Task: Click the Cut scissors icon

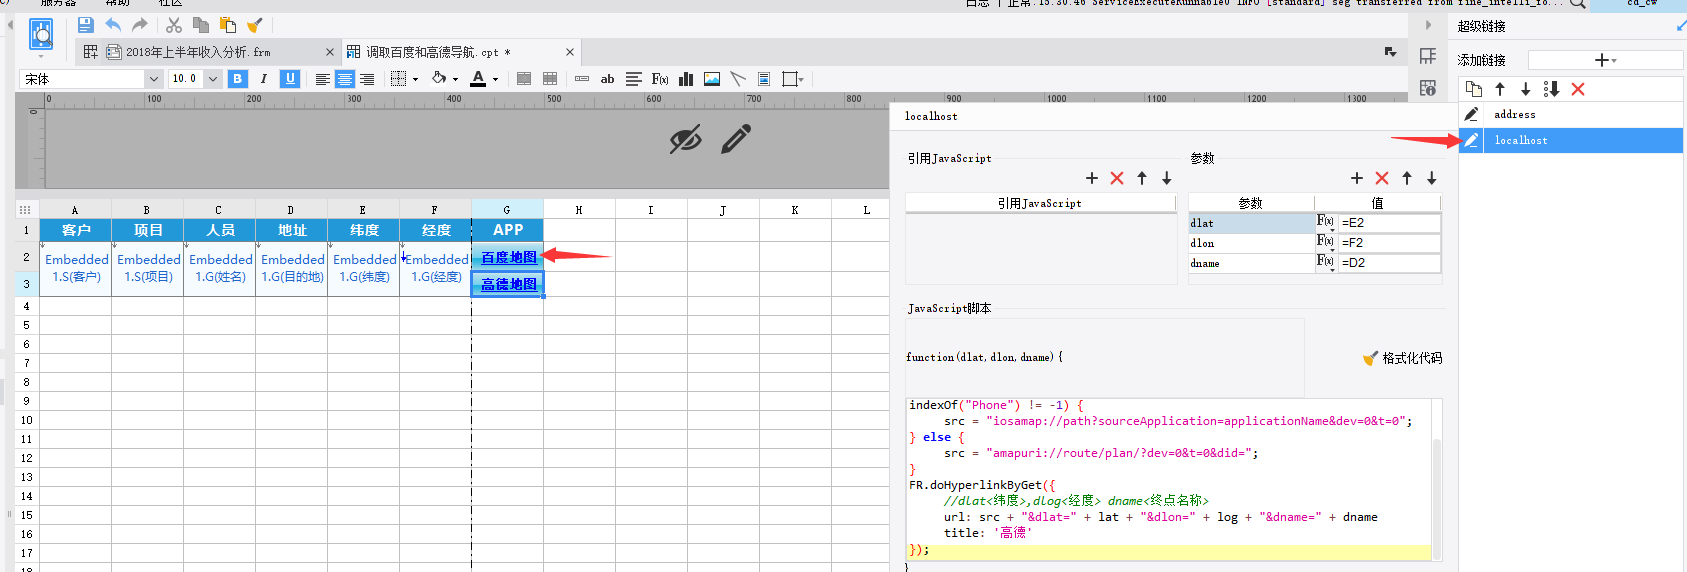Action: [174, 25]
